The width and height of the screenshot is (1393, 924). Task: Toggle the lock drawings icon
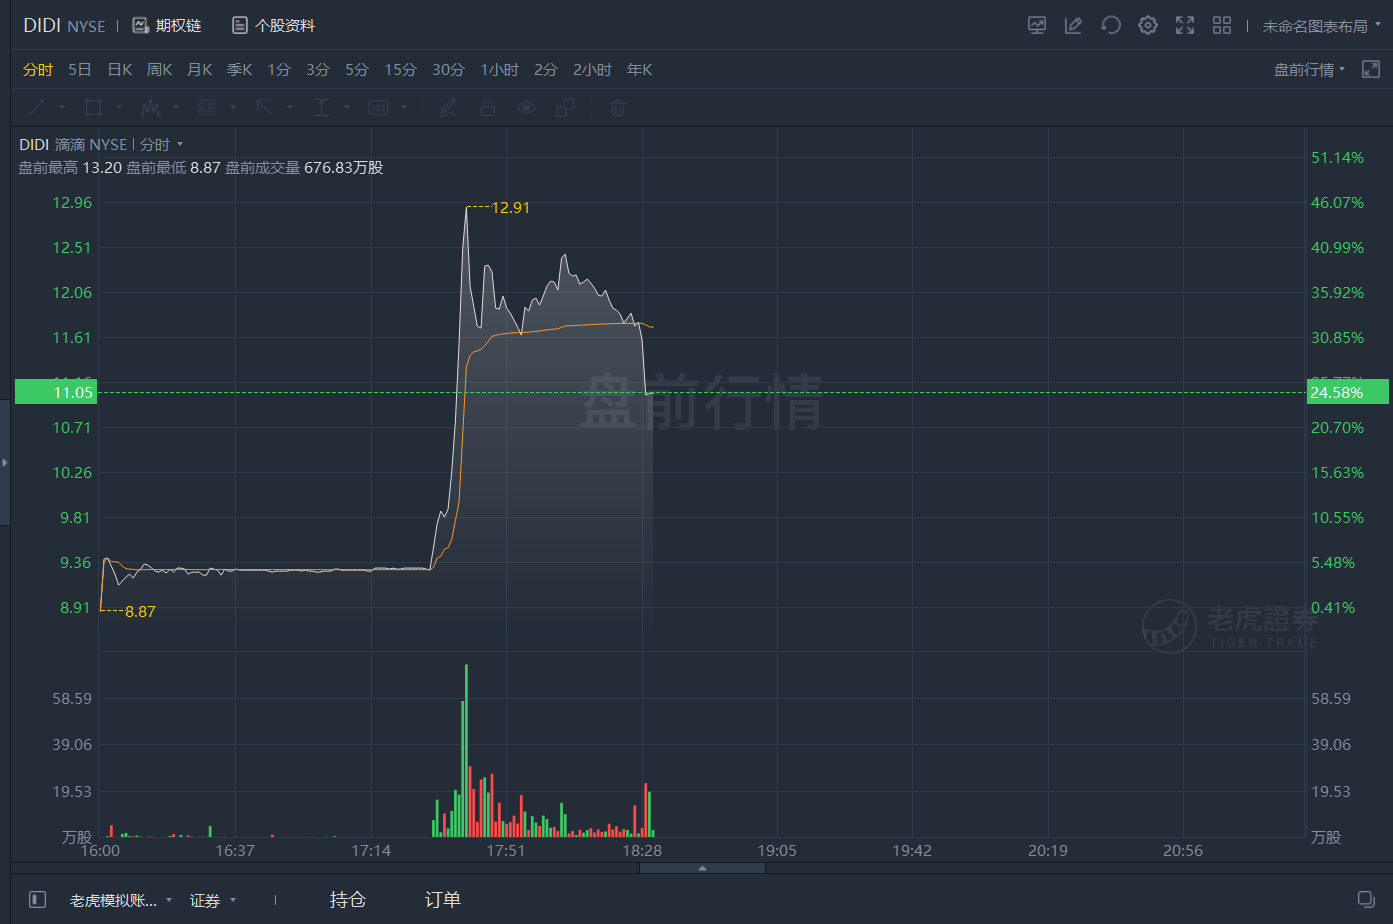point(487,107)
